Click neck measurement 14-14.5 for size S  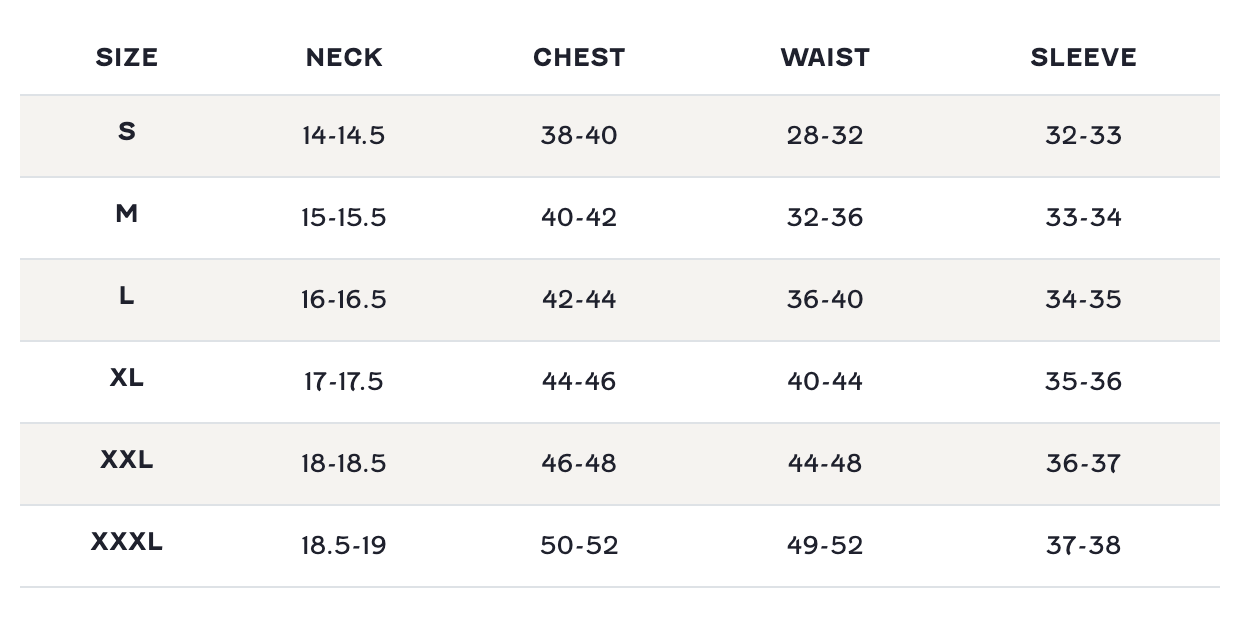[x=343, y=136]
